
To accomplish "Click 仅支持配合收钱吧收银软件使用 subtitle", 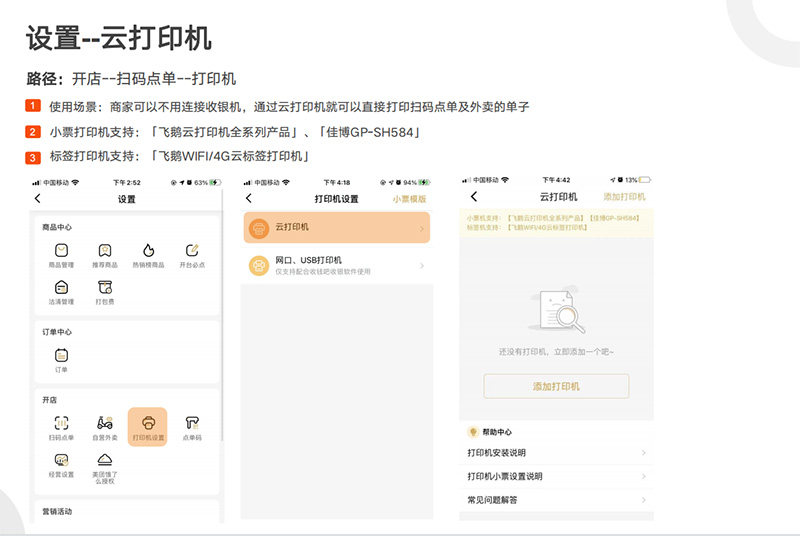I will (323, 272).
